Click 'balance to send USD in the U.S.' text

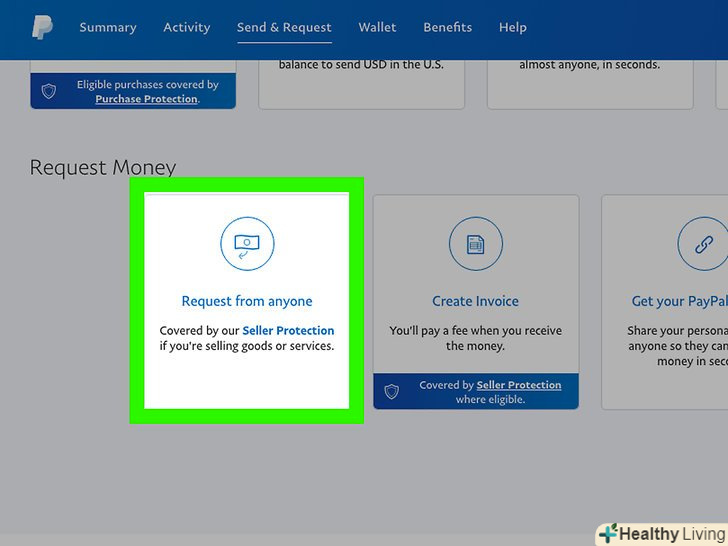tap(361, 65)
